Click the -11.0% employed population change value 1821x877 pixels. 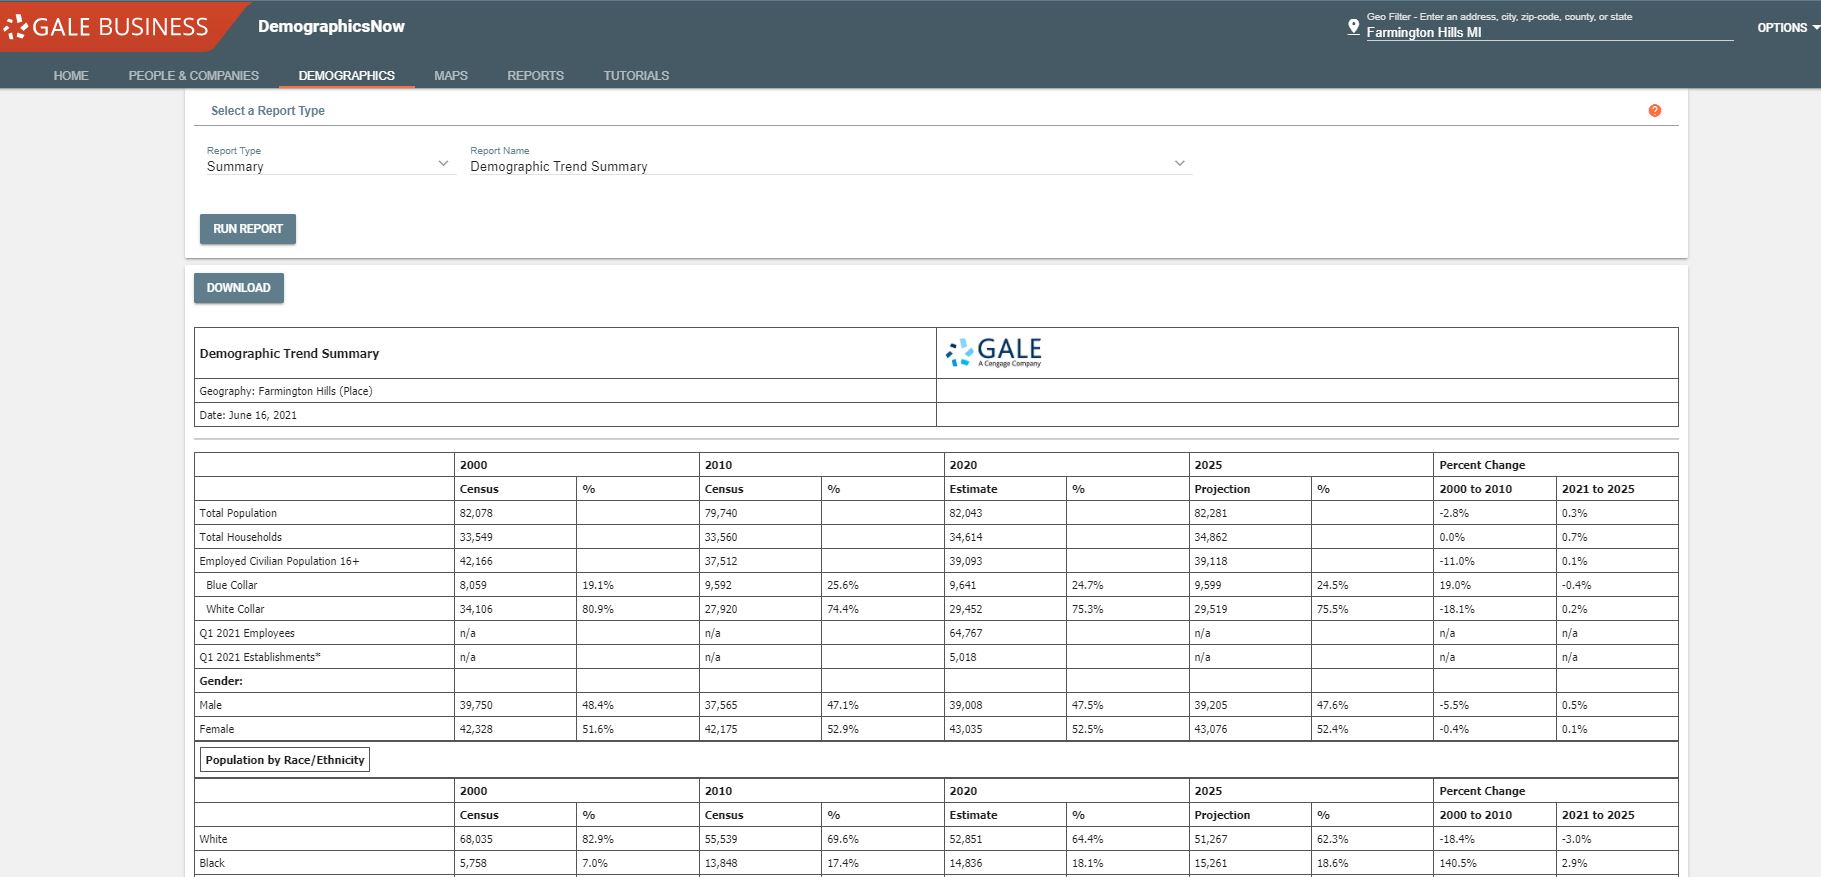pyautogui.click(x=1457, y=561)
